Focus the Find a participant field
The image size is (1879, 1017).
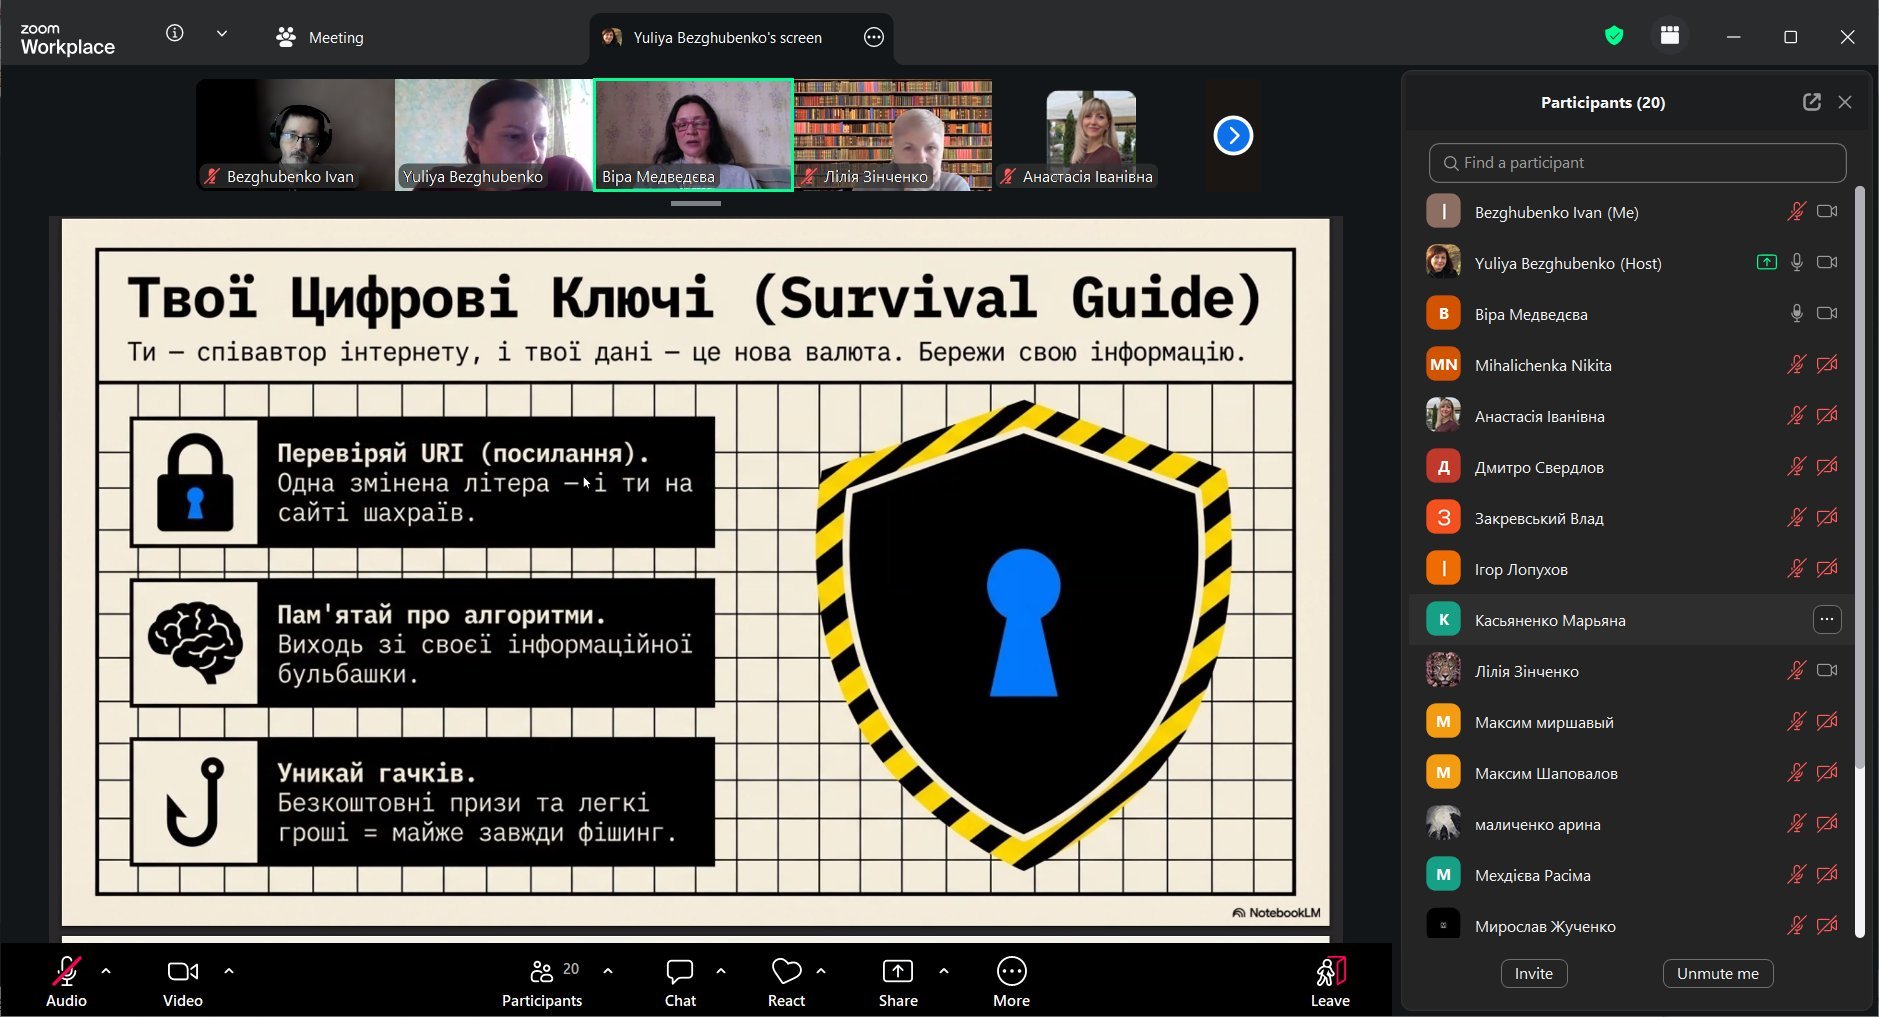(1637, 163)
